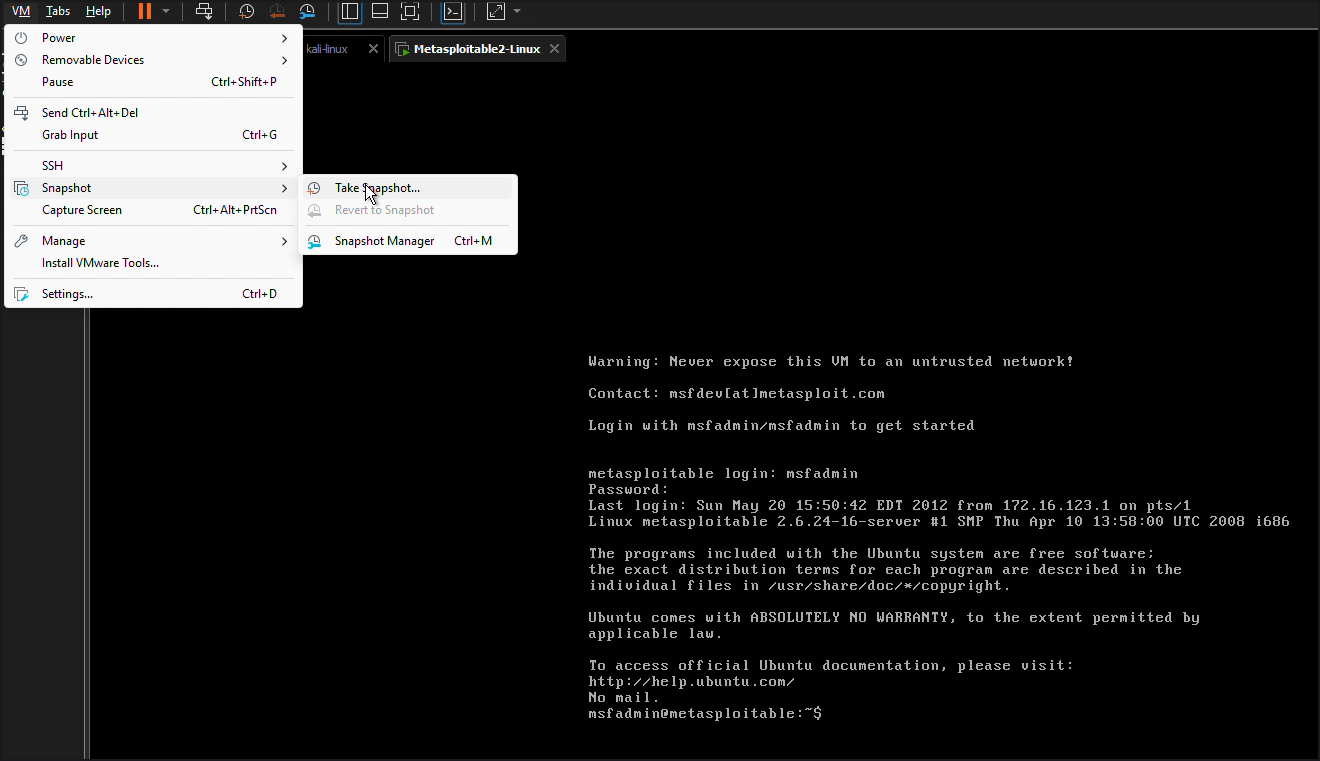Open Snapshot Manager from the submenu
This screenshot has width=1320, height=761.
point(408,241)
